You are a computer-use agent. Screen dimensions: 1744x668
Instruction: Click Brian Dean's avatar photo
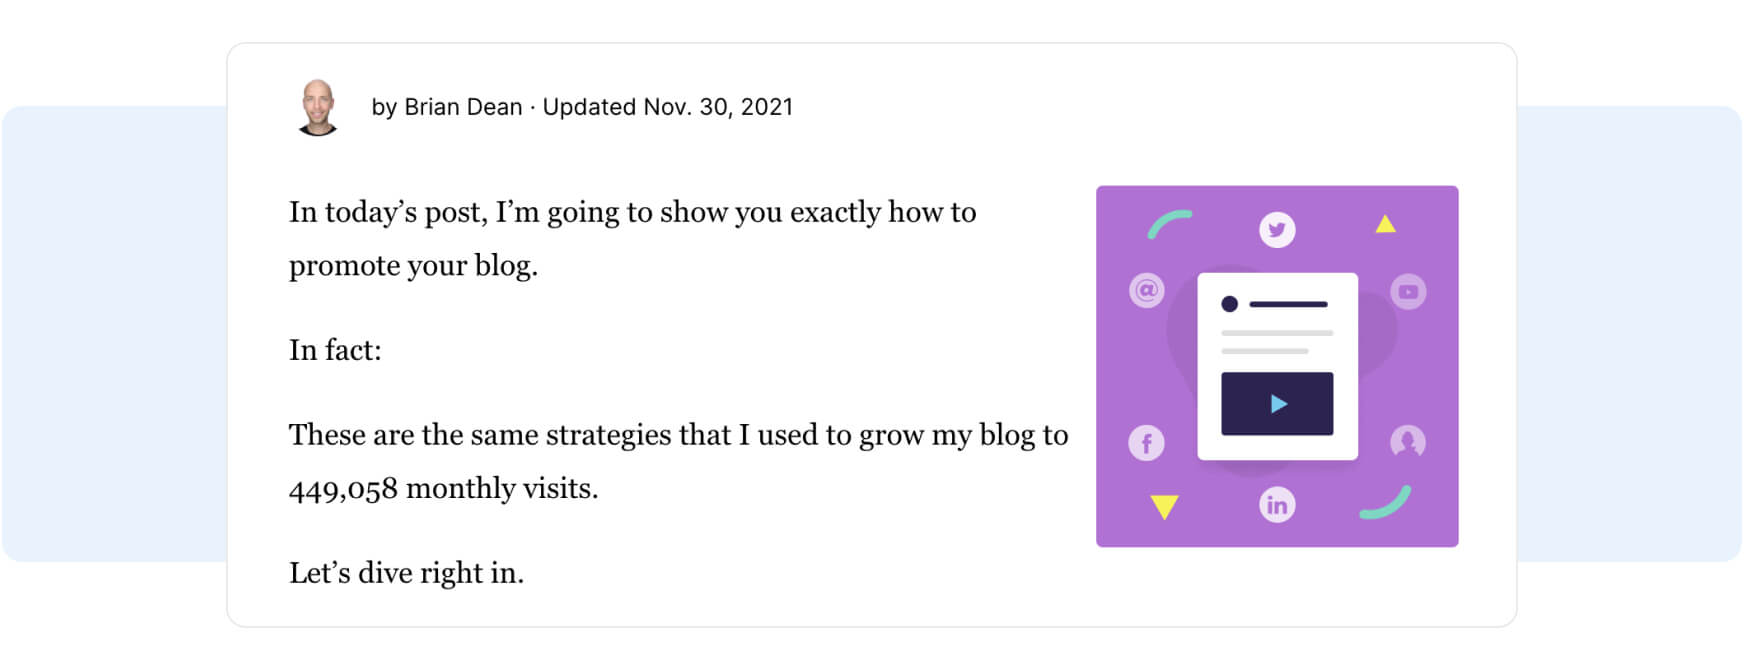coord(318,107)
